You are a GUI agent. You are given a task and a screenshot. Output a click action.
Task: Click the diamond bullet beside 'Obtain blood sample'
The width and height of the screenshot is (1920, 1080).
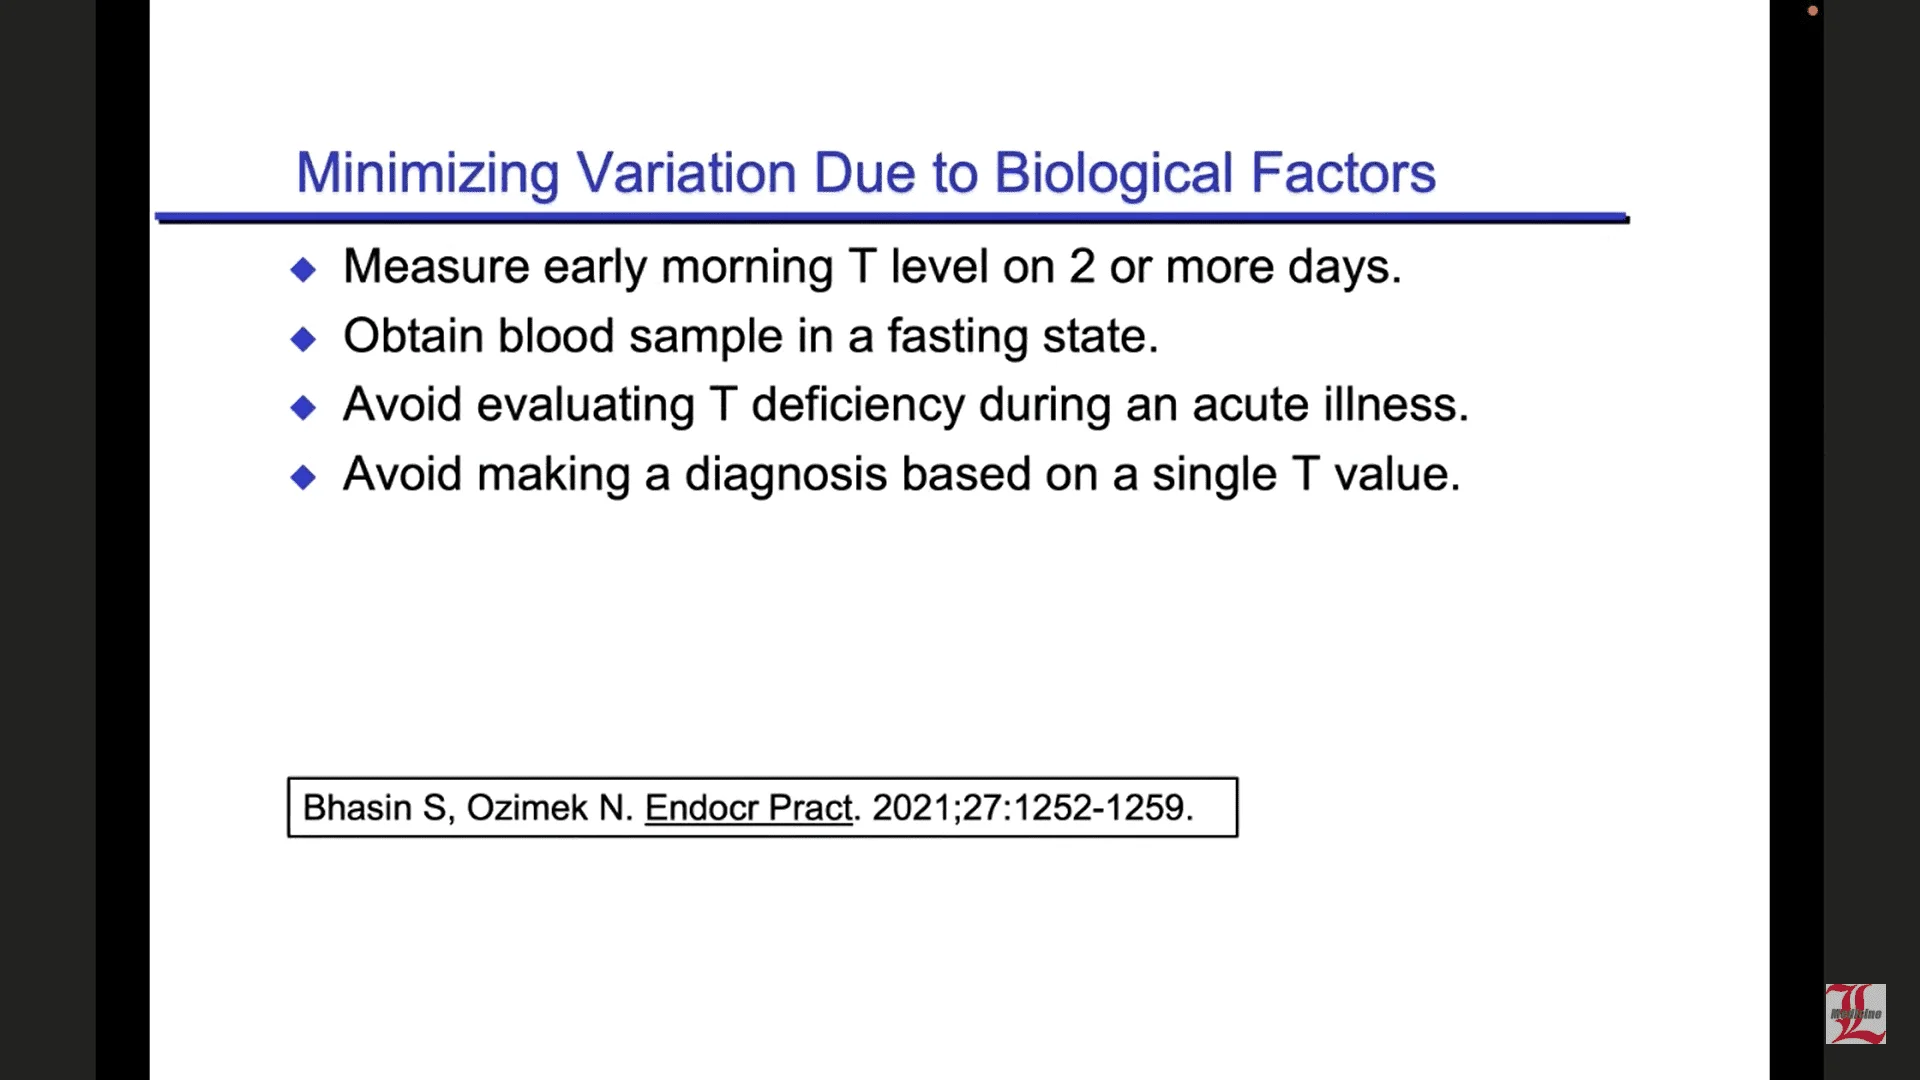303,339
